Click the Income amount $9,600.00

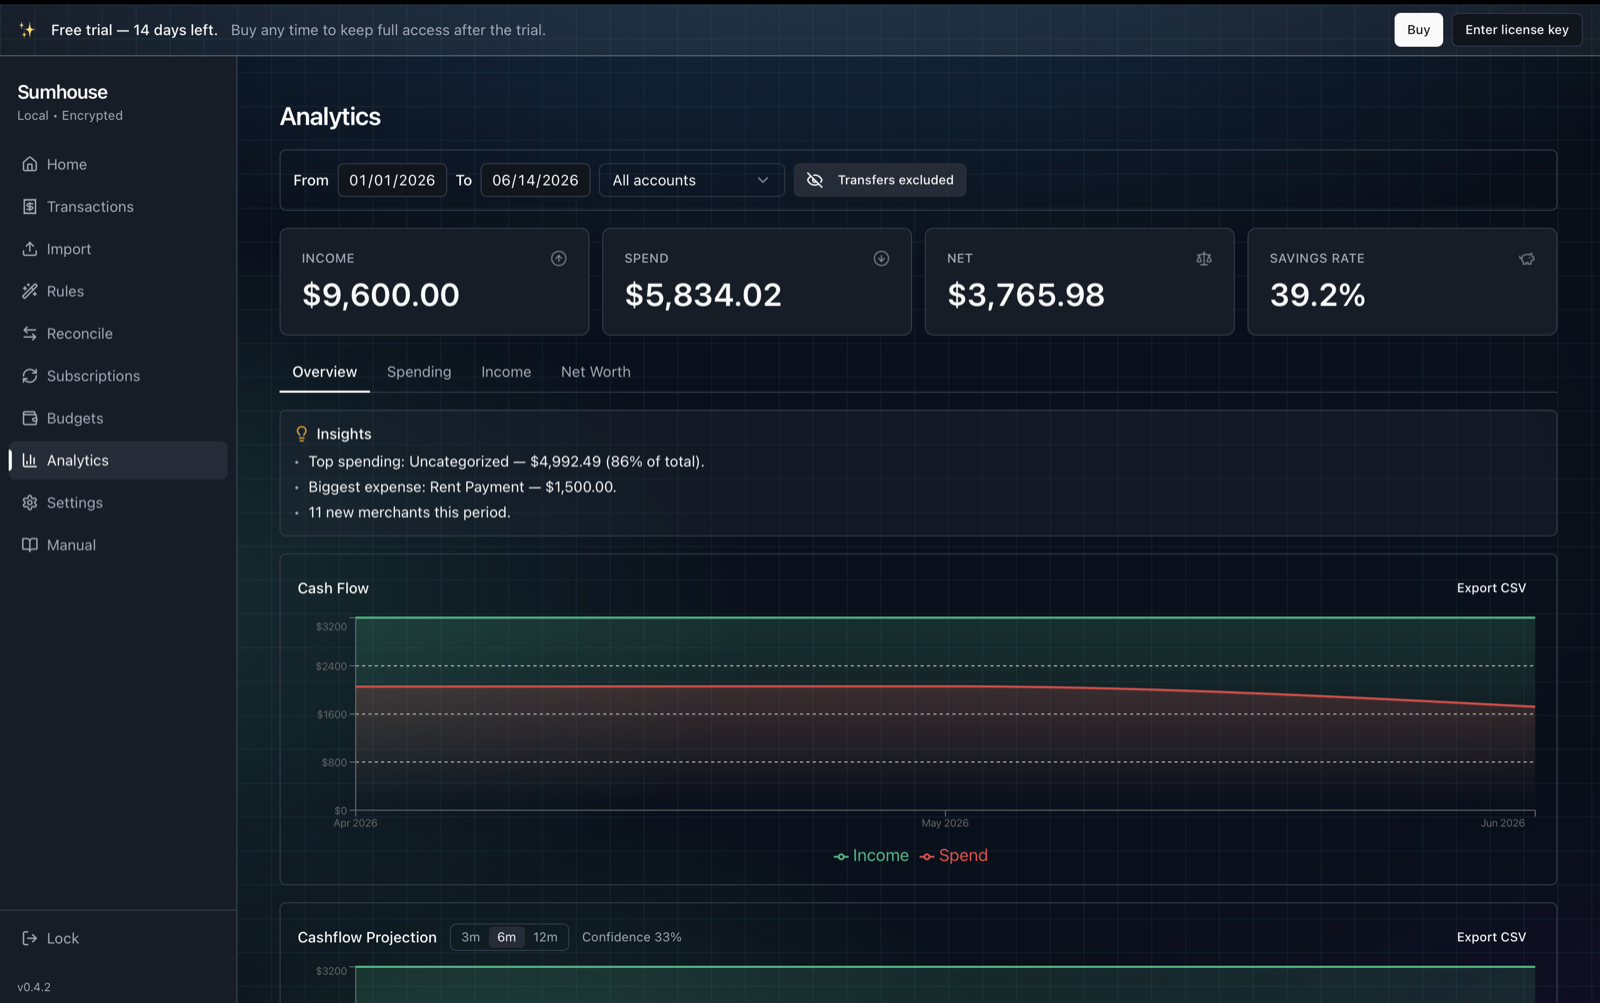click(x=381, y=295)
